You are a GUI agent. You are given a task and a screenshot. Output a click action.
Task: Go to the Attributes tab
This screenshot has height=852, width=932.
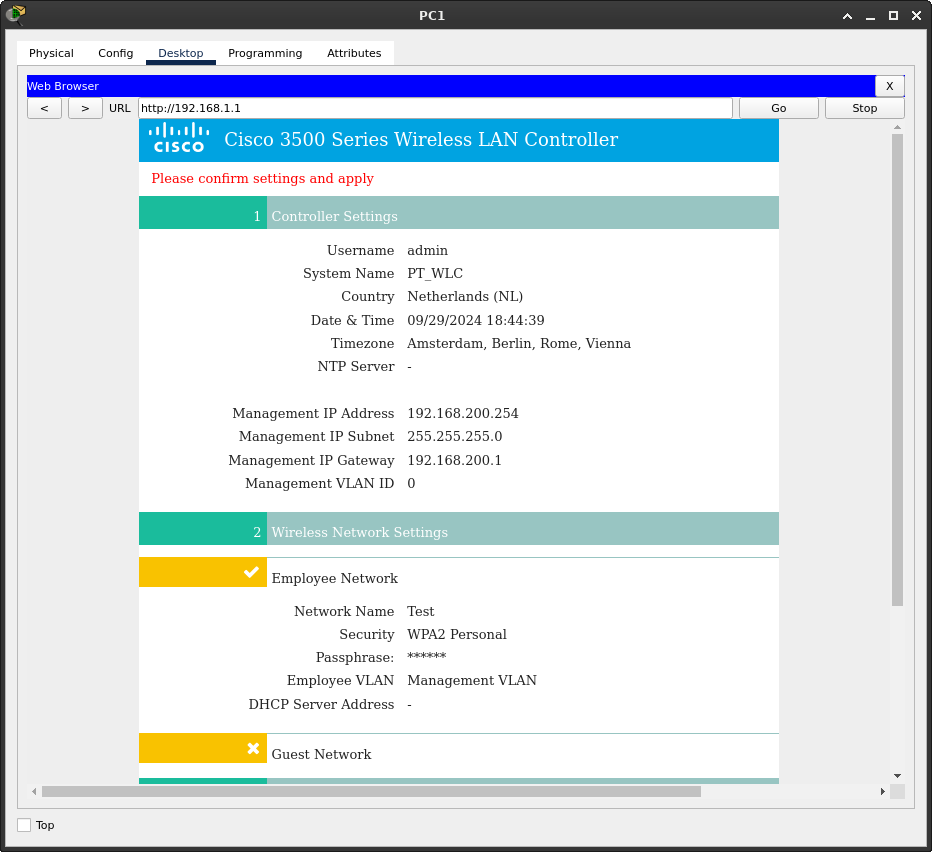pos(354,53)
